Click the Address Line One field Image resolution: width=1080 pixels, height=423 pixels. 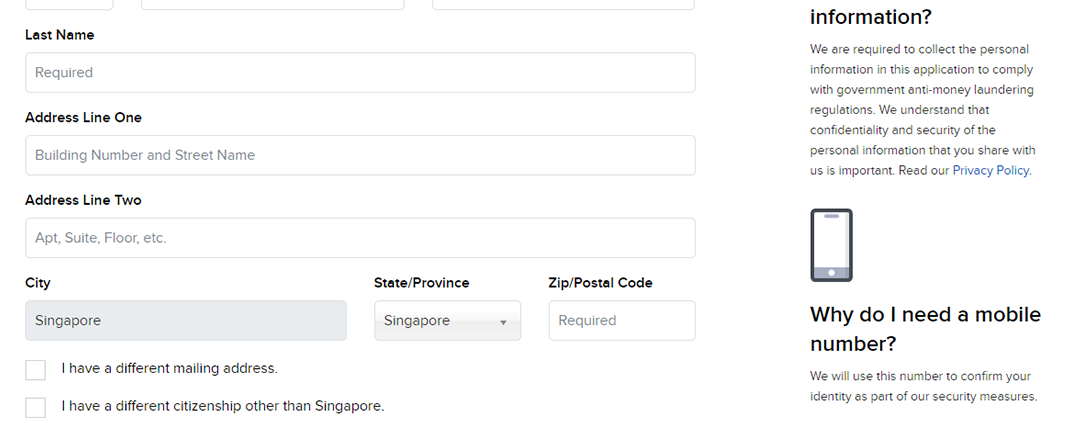point(360,156)
